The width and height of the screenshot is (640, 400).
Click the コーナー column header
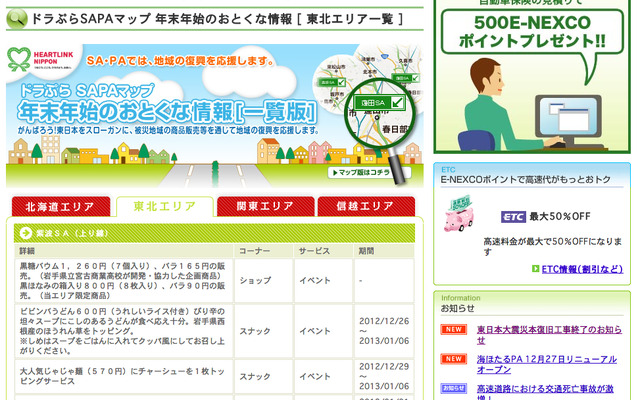(264, 251)
